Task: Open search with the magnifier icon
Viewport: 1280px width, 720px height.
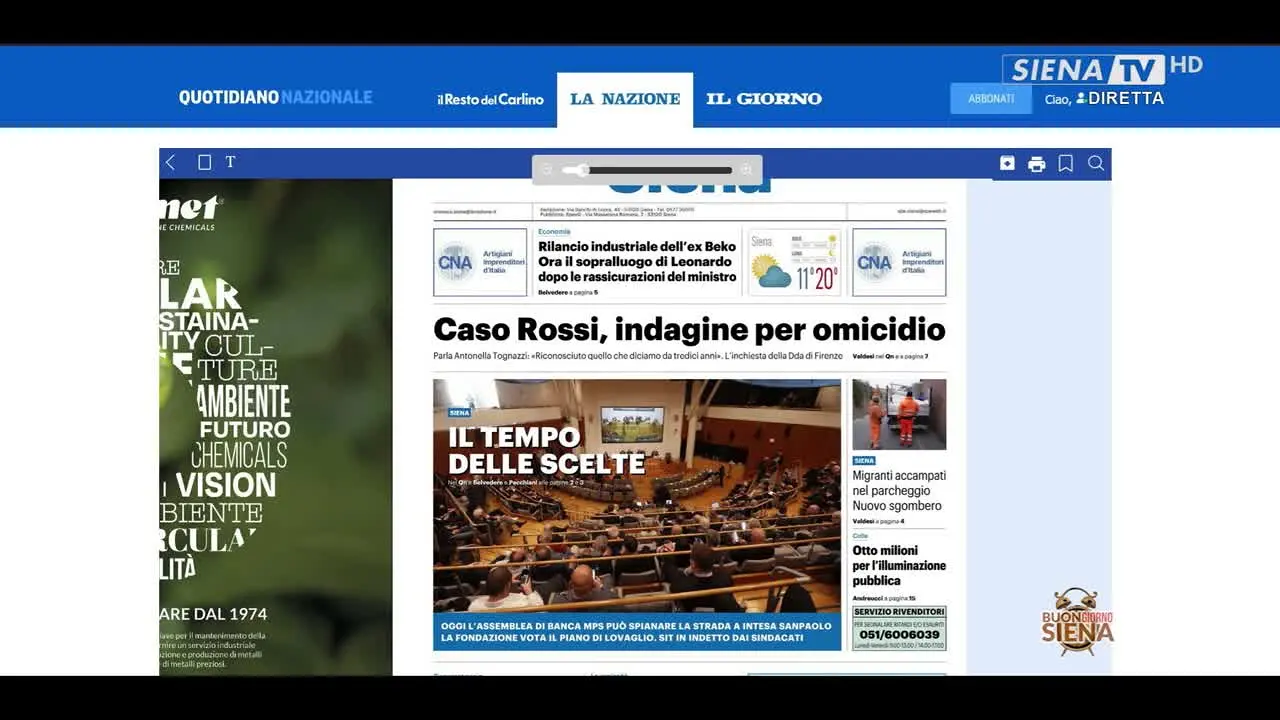Action: coord(1096,163)
